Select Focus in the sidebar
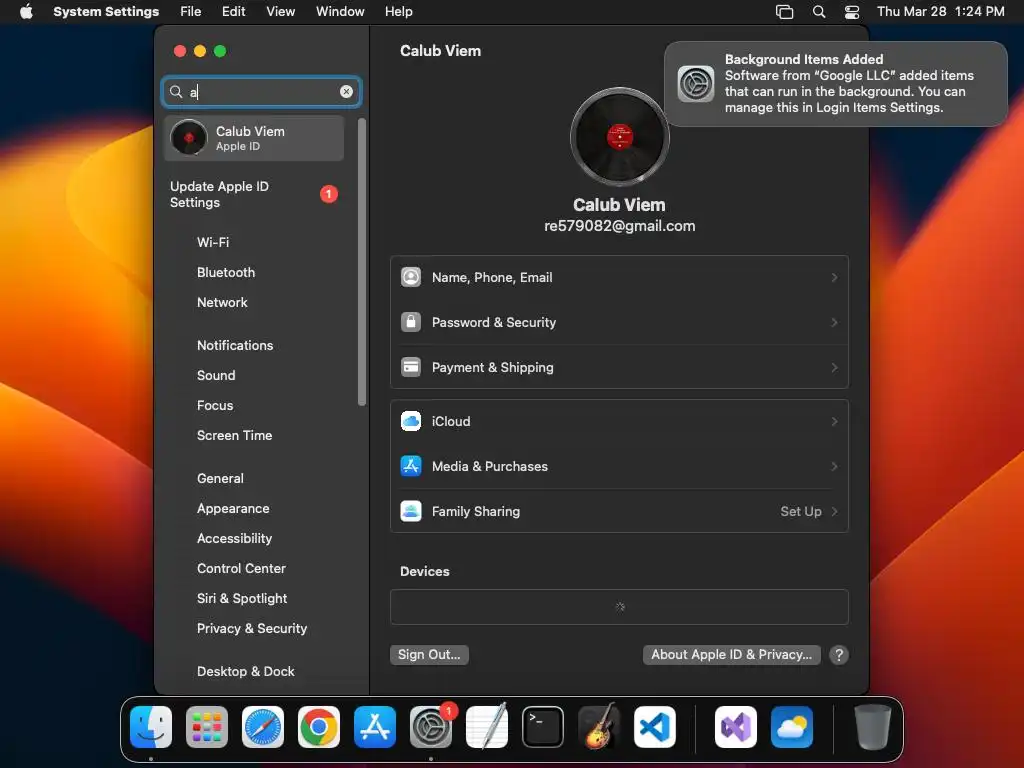1024x768 pixels. pos(215,406)
